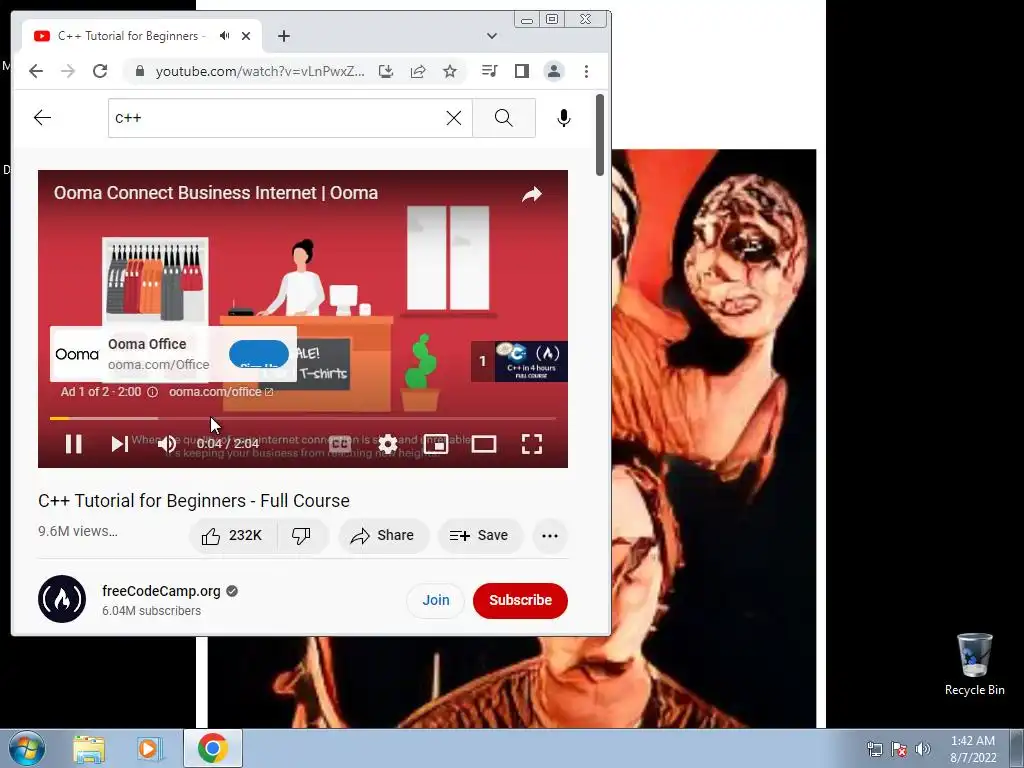The width and height of the screenshot is (1024, 768).
Task: Open the ooma.com/office ad link
Action: click(221, 392)
